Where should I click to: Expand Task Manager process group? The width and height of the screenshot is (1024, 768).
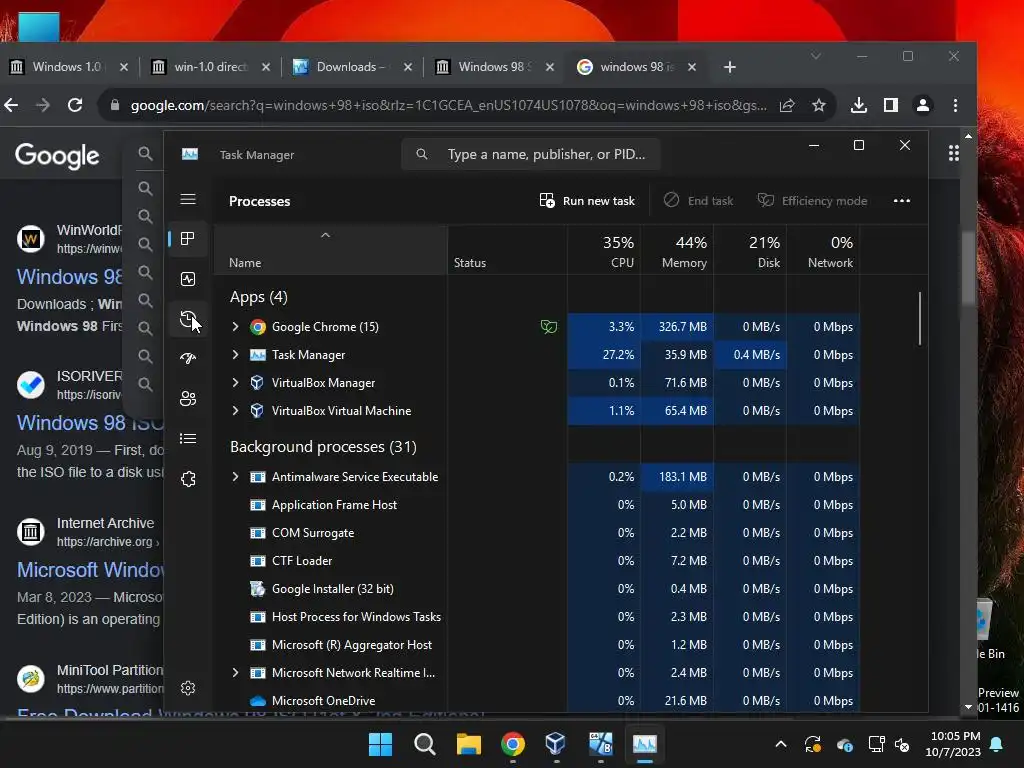236,355
